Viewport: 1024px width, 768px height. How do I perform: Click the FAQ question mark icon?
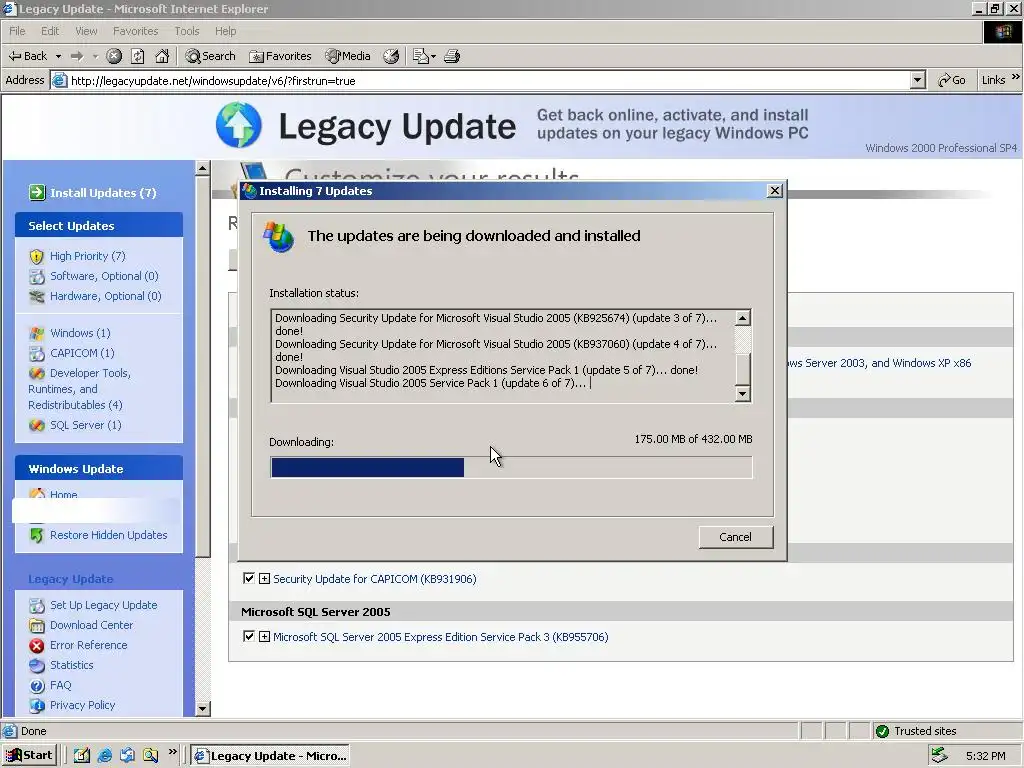tap(37, 686)
